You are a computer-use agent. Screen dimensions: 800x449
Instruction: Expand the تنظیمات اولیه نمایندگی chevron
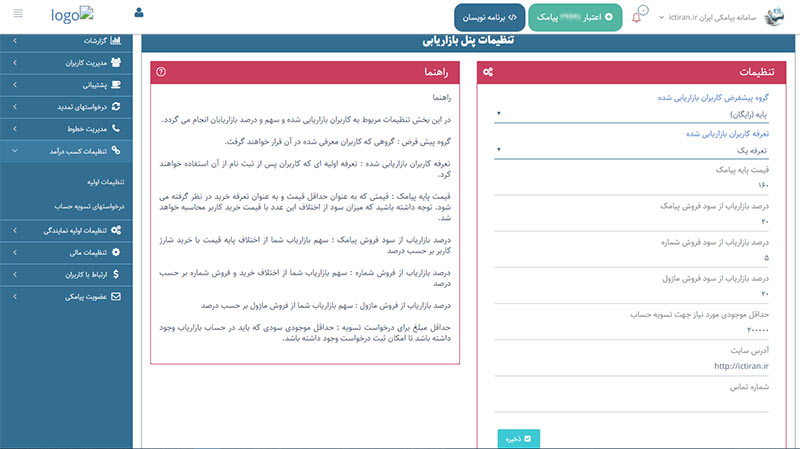(x=15, y=230)
